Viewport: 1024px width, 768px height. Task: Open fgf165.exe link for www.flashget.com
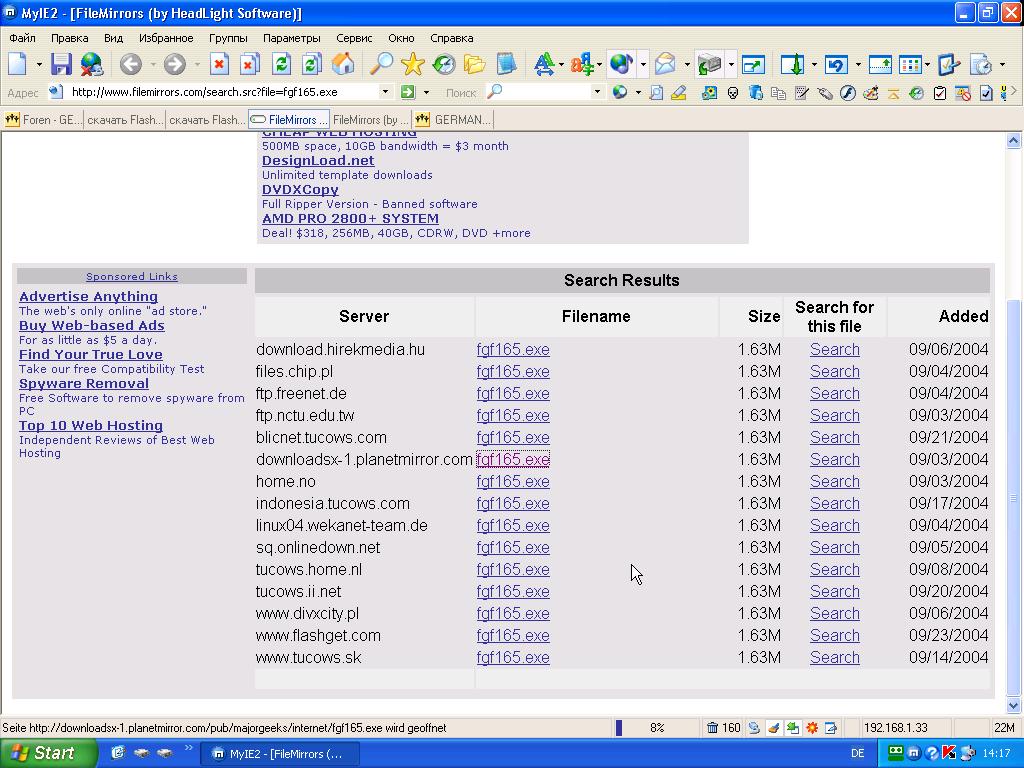pyautogui.click(x=513, y=635)
